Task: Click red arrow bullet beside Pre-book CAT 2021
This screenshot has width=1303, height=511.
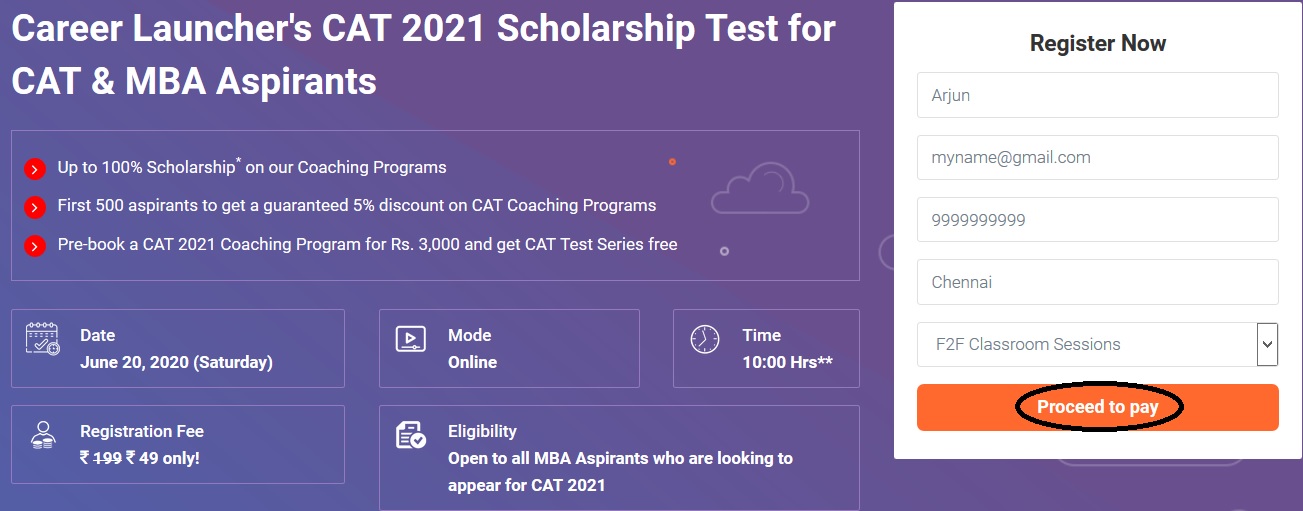Action: [x=35, y=246]
